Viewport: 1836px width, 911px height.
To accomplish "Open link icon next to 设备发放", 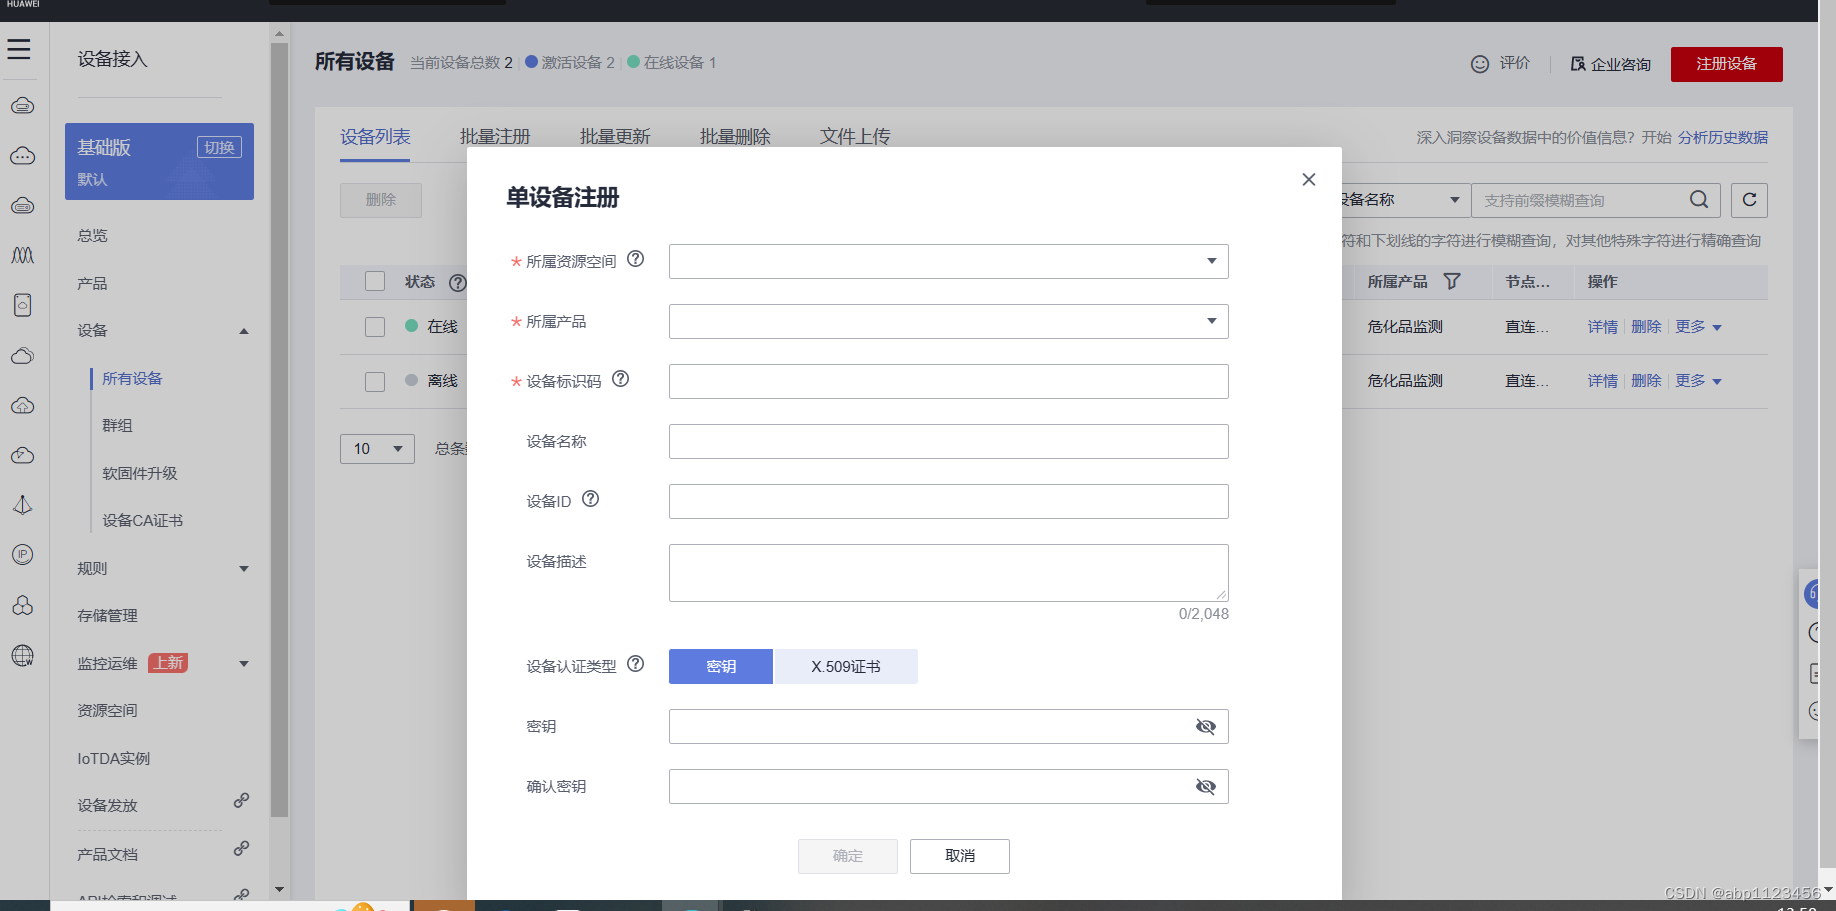I will pos(241,801).
